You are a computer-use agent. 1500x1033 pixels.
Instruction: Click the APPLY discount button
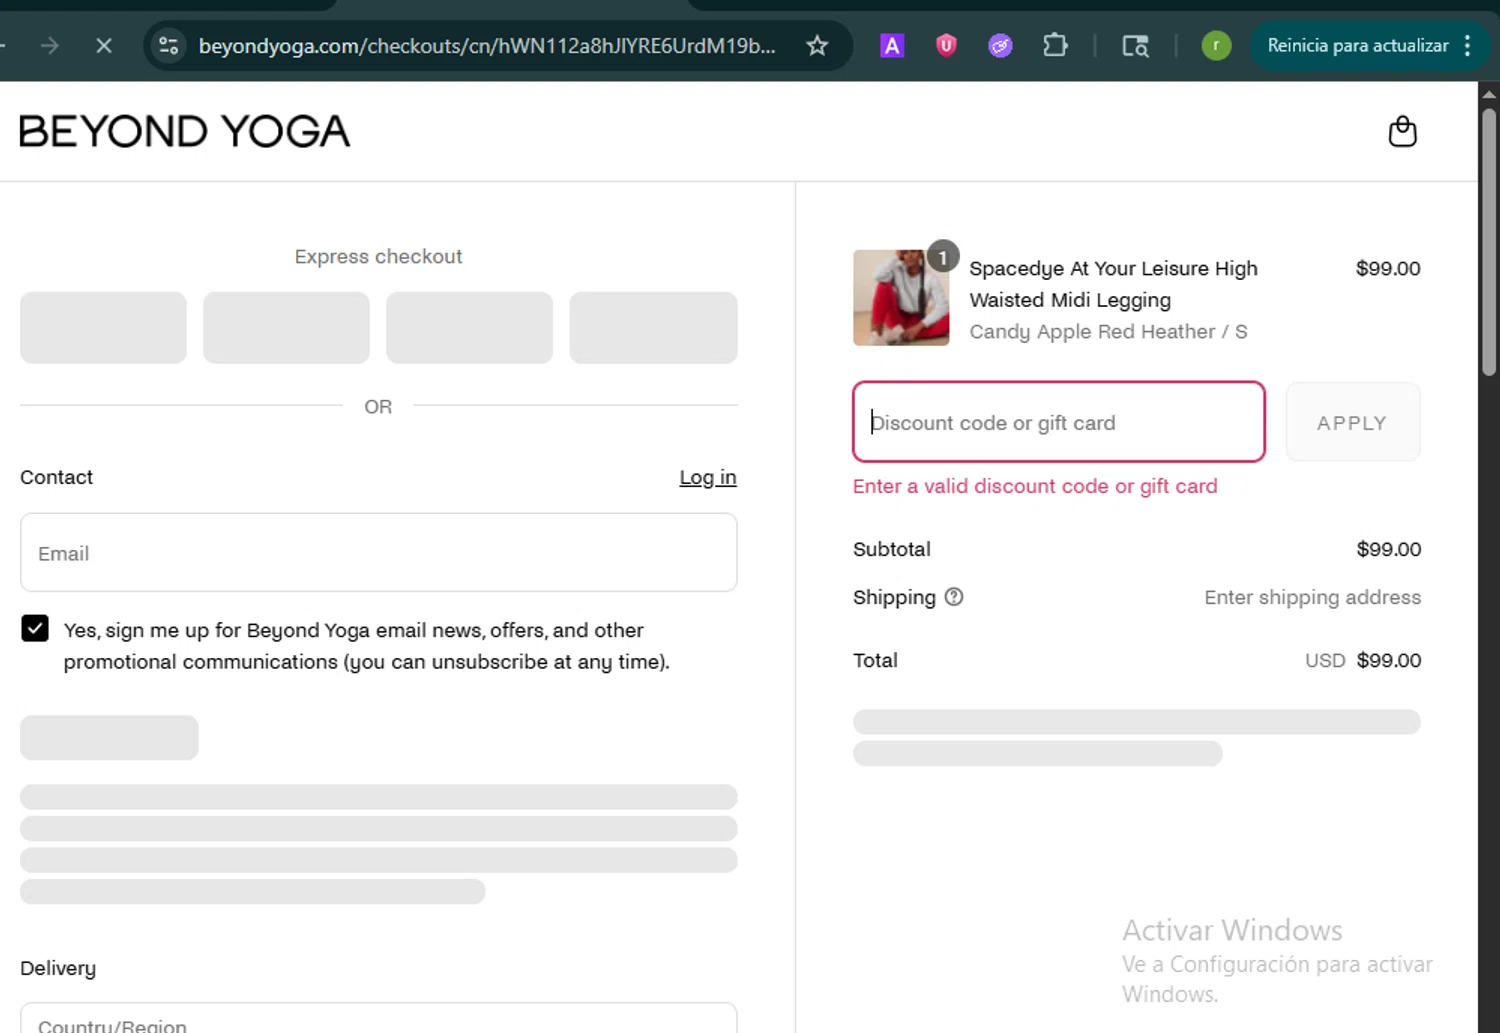[1352, 422]
